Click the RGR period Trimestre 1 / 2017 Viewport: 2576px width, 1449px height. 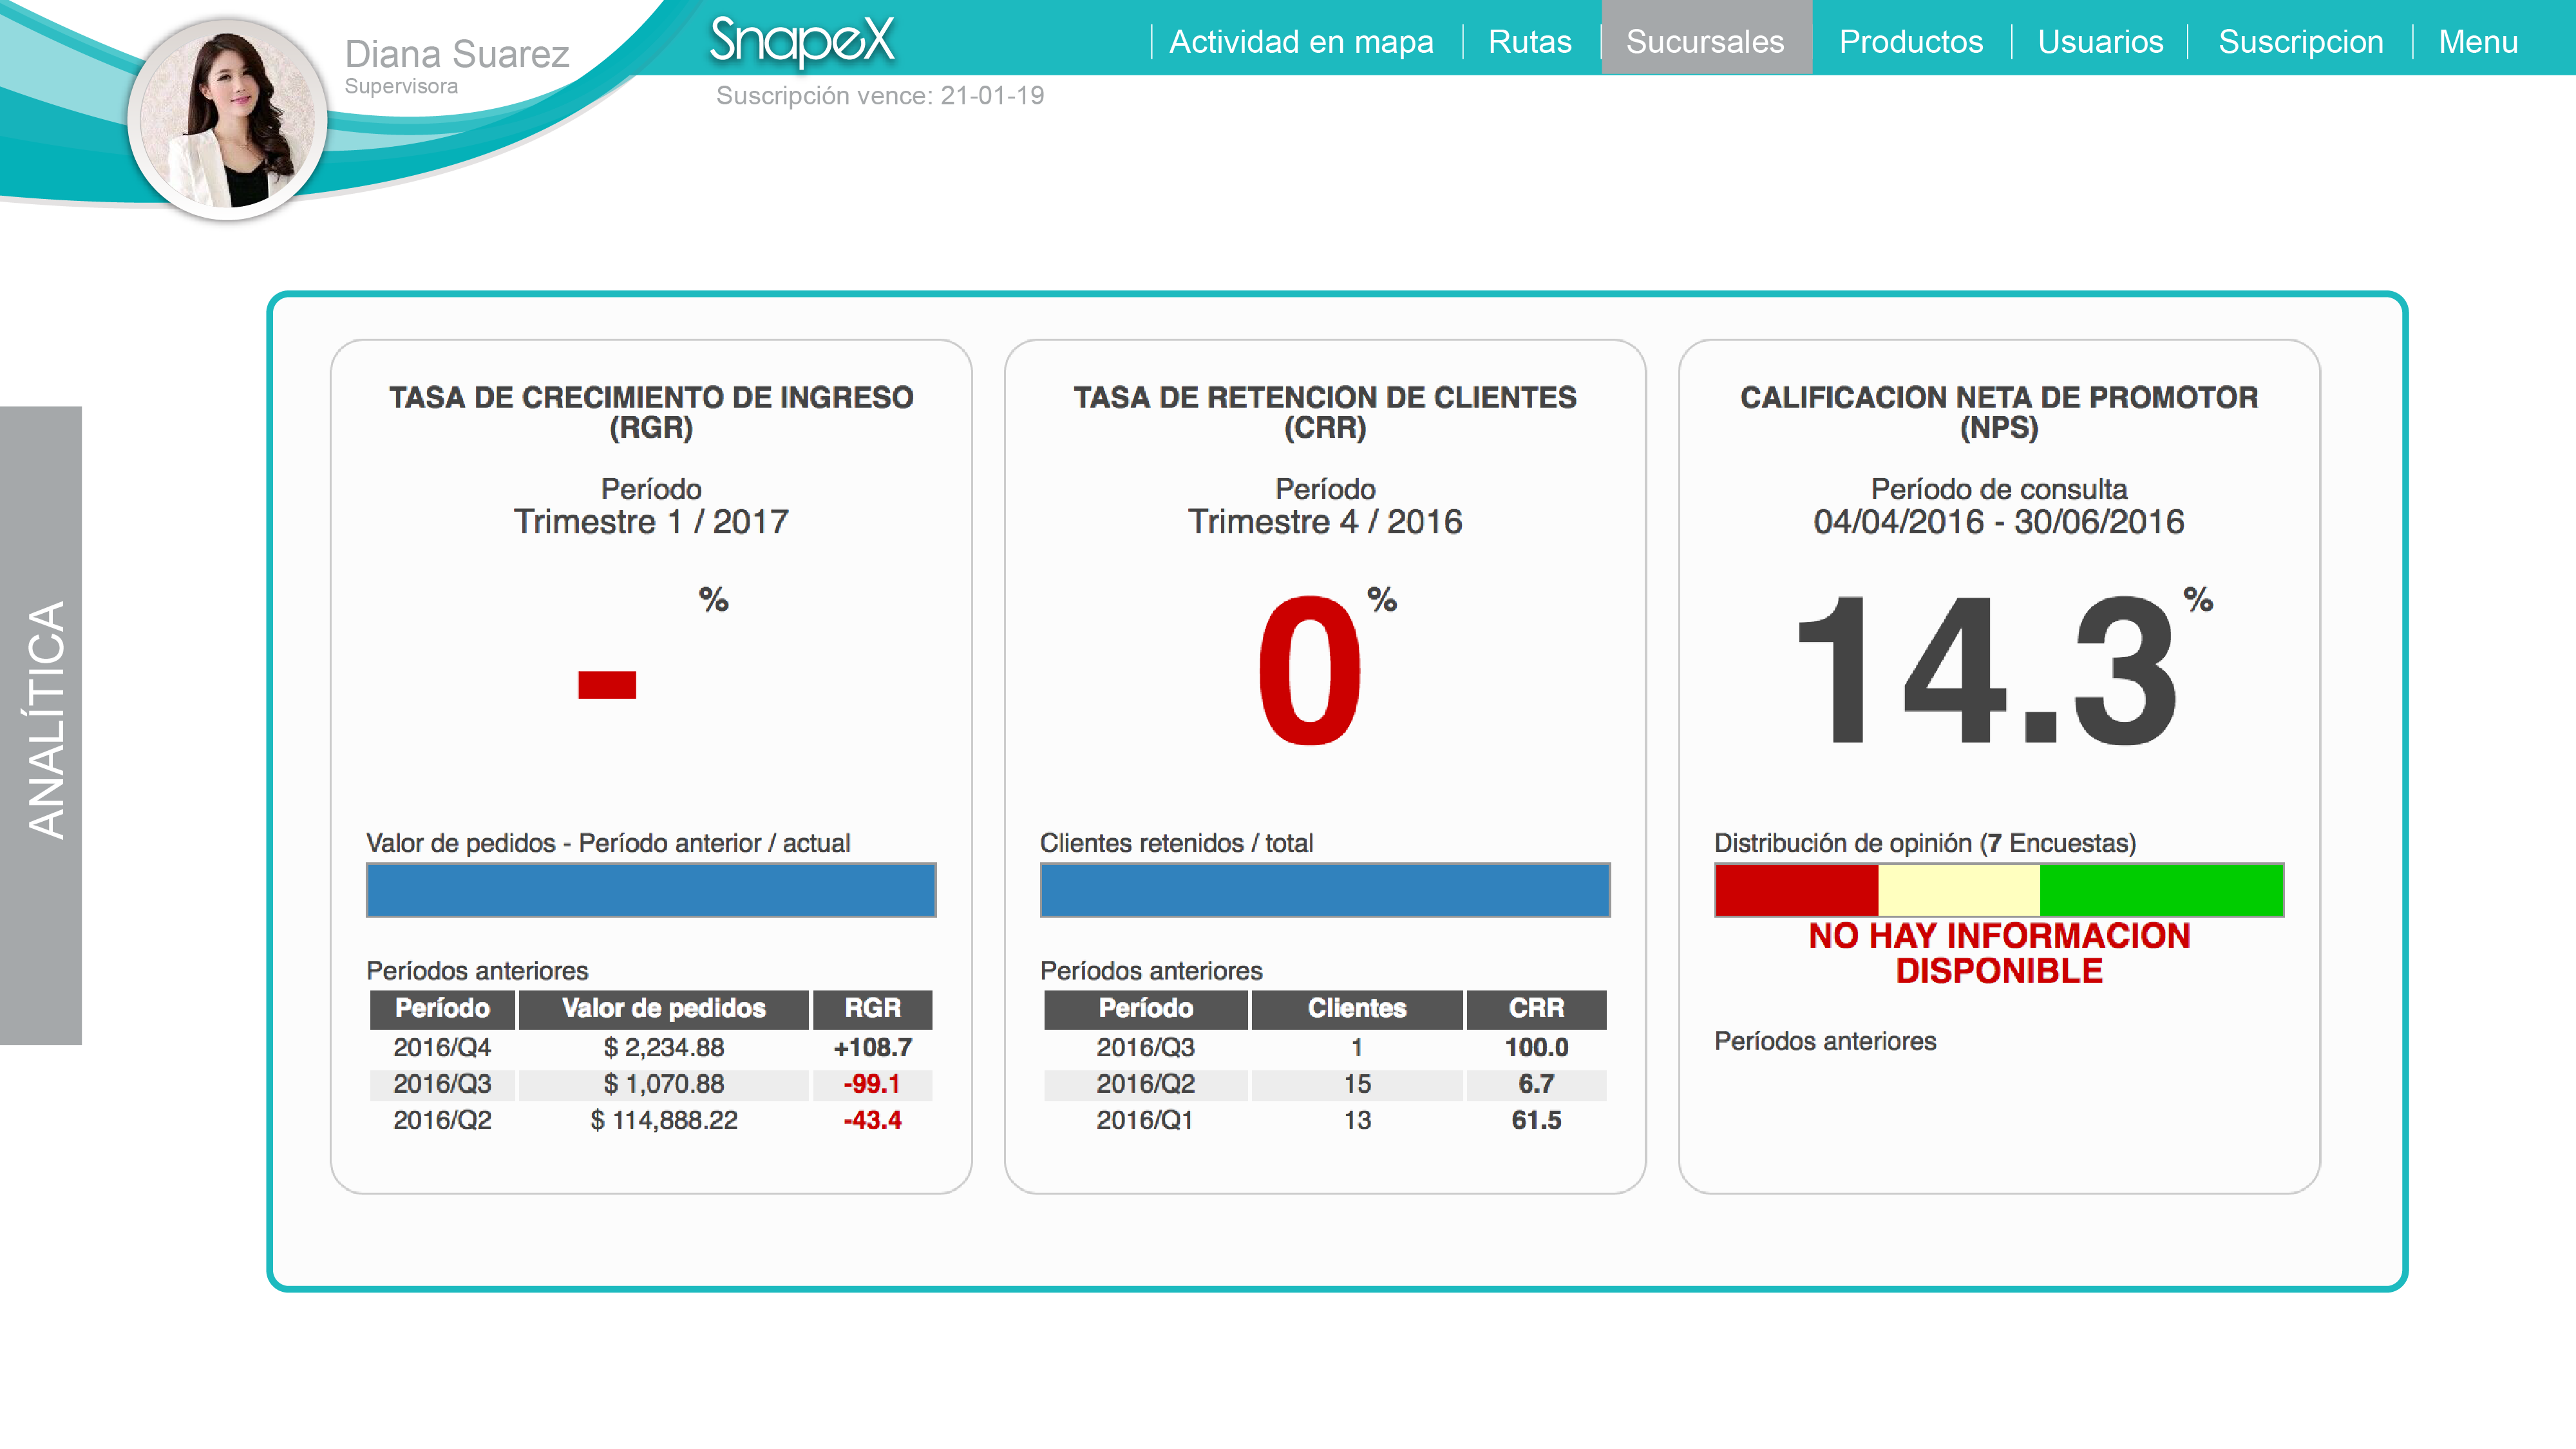(x=651, y=521)
